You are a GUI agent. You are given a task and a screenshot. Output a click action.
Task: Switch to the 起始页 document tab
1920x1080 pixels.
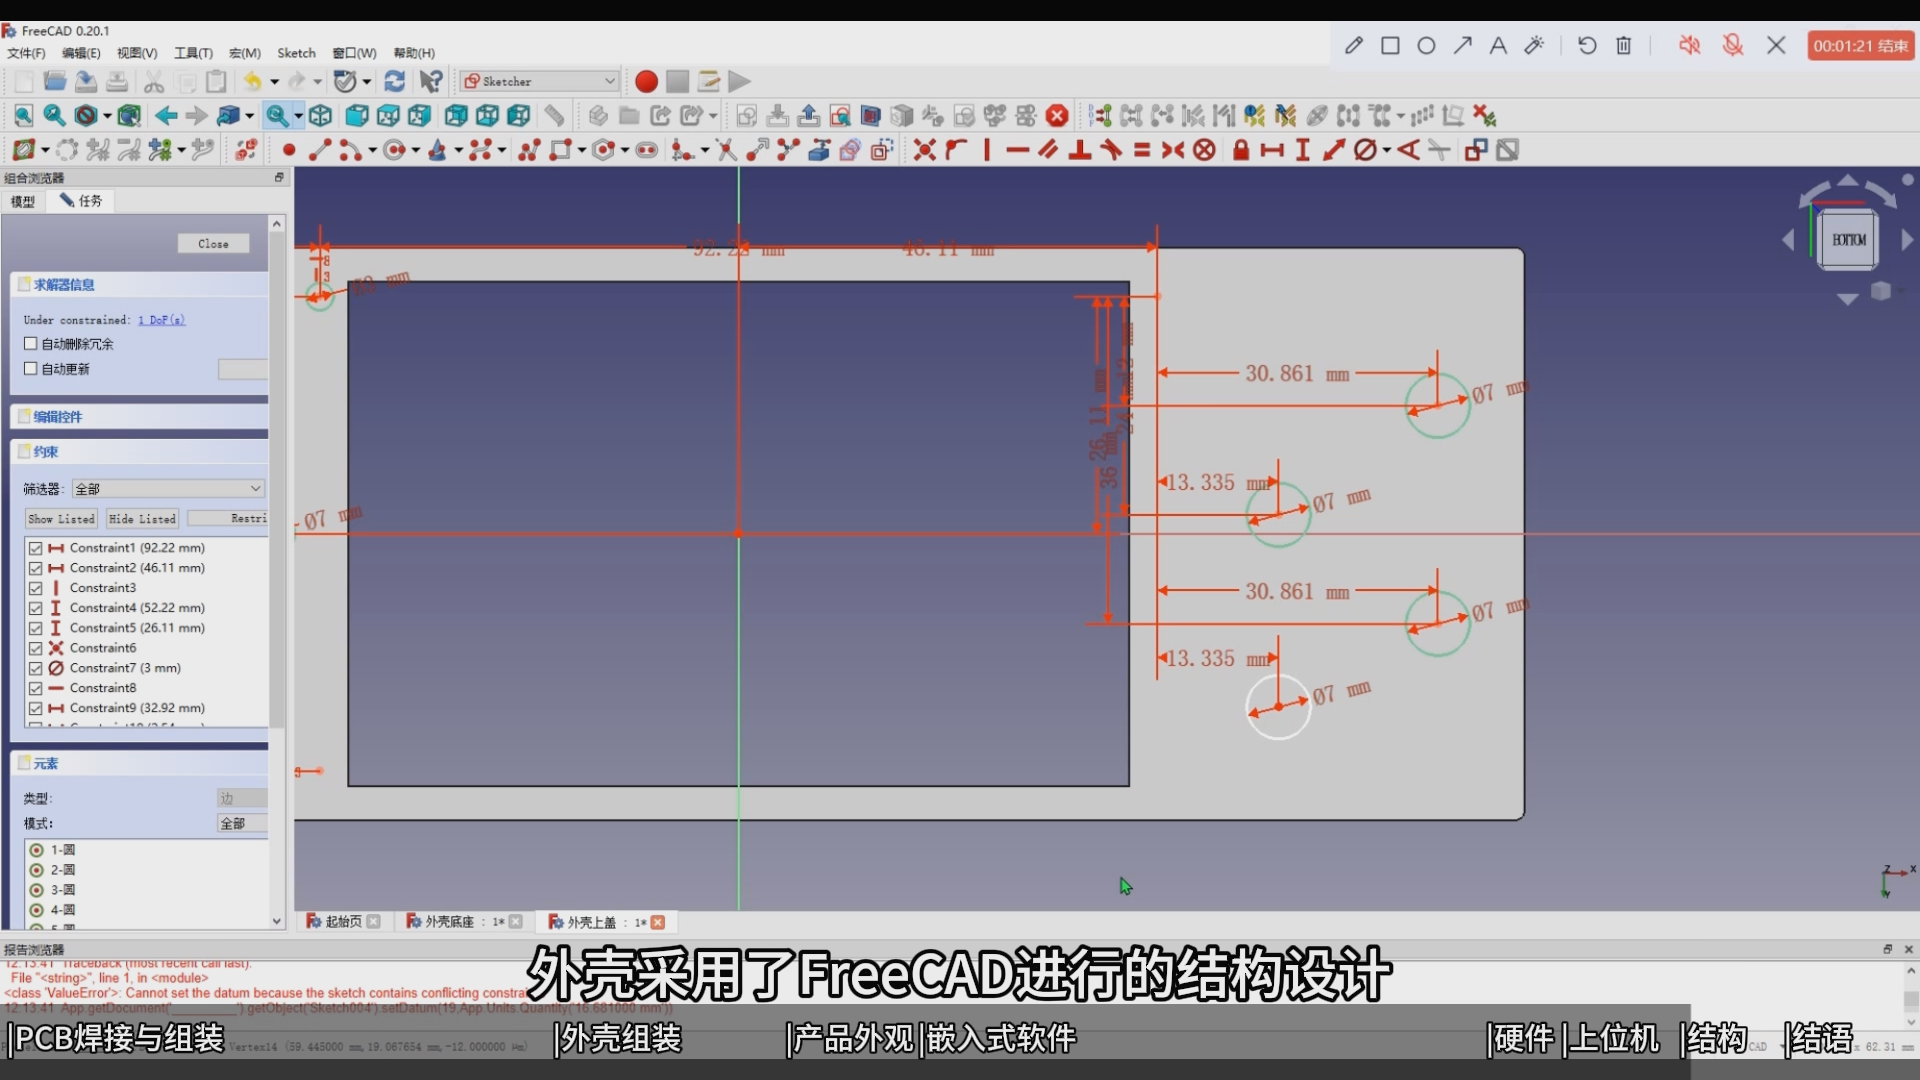click(x=343, y=922)
